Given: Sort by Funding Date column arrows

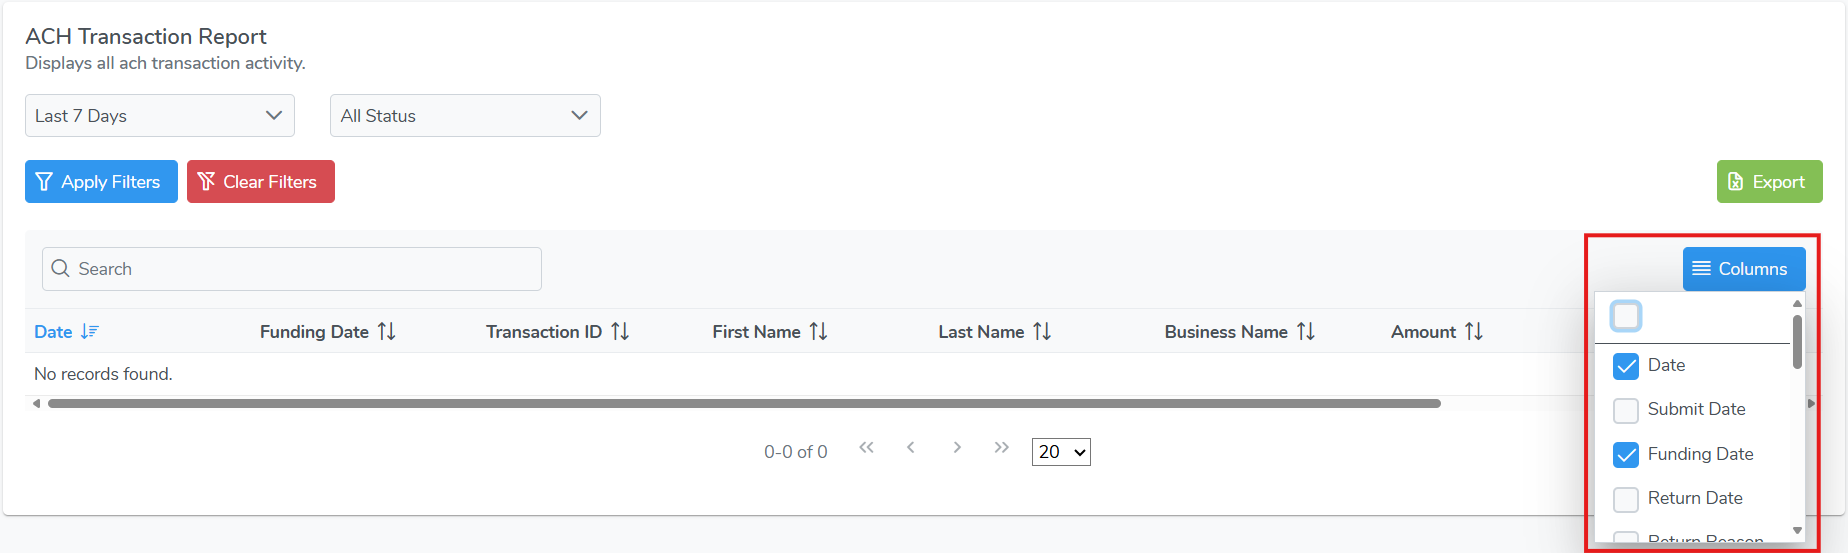Looking at the screenshot, I should pos(386,331).
